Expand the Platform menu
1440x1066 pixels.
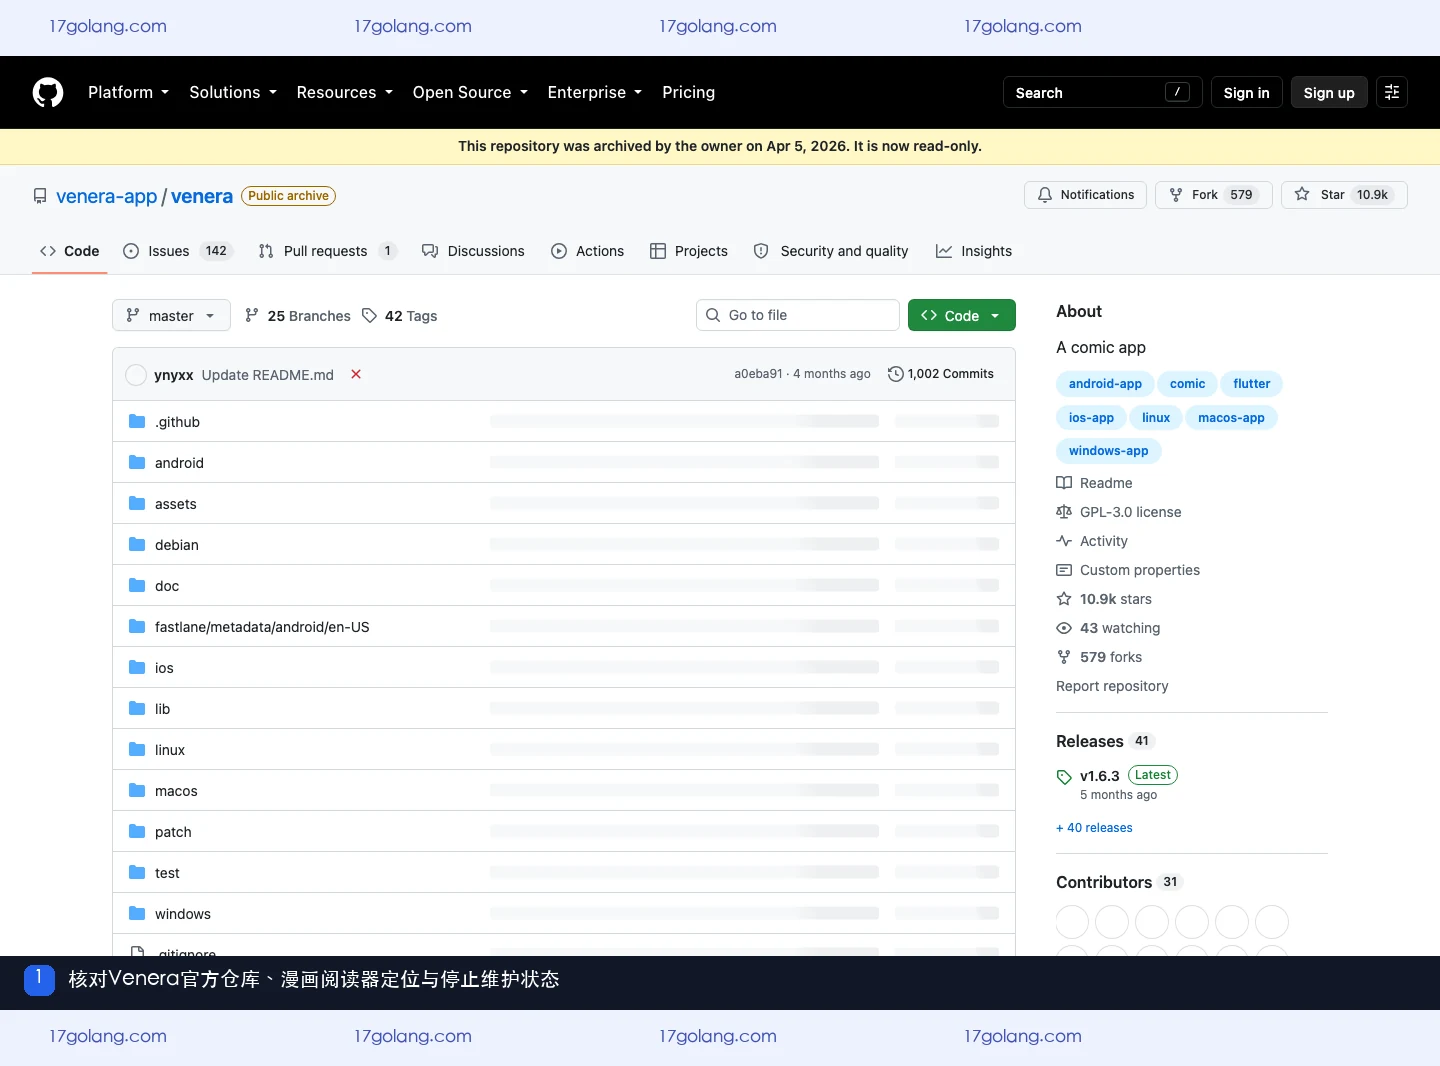(129, 92)
